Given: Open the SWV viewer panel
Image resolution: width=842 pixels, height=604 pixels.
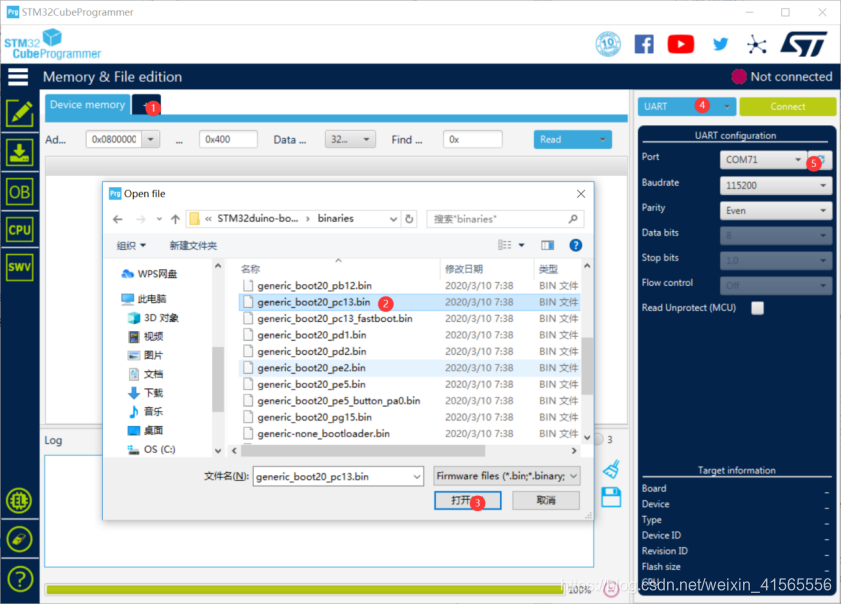Looking at the screenshot, I should point(20,267).
